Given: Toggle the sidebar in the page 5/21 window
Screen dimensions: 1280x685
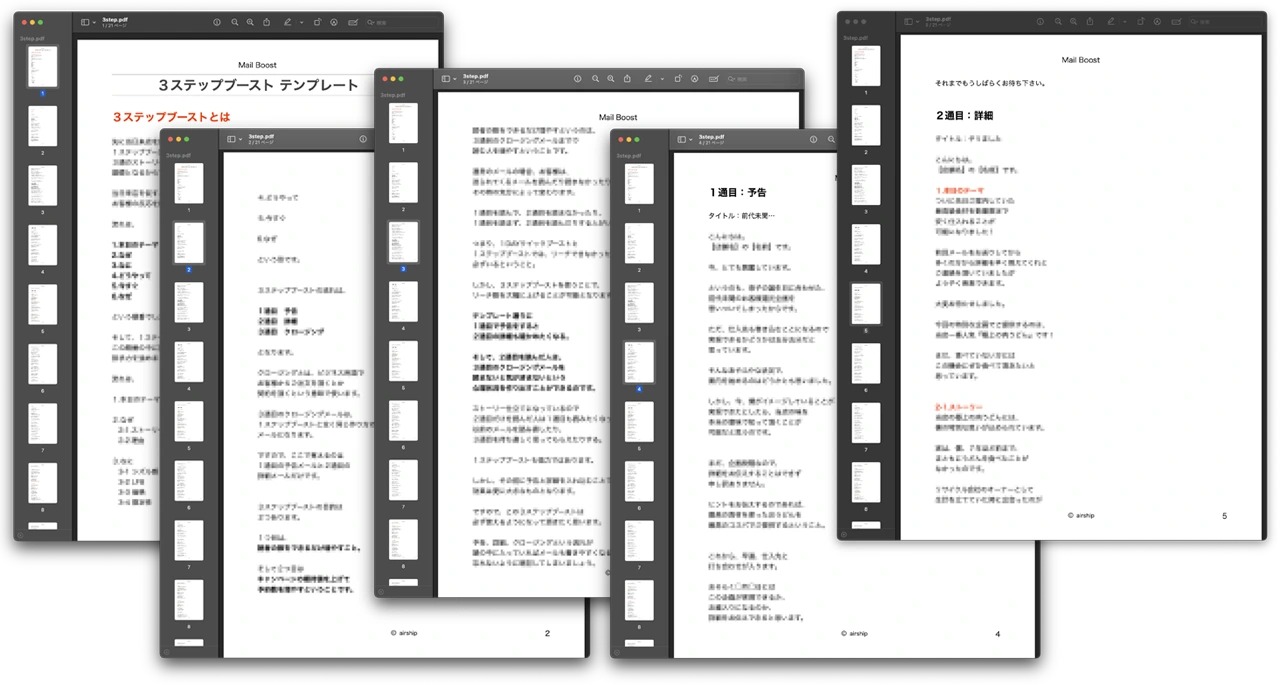Looking at the screenshot, I should coord(909,21).
